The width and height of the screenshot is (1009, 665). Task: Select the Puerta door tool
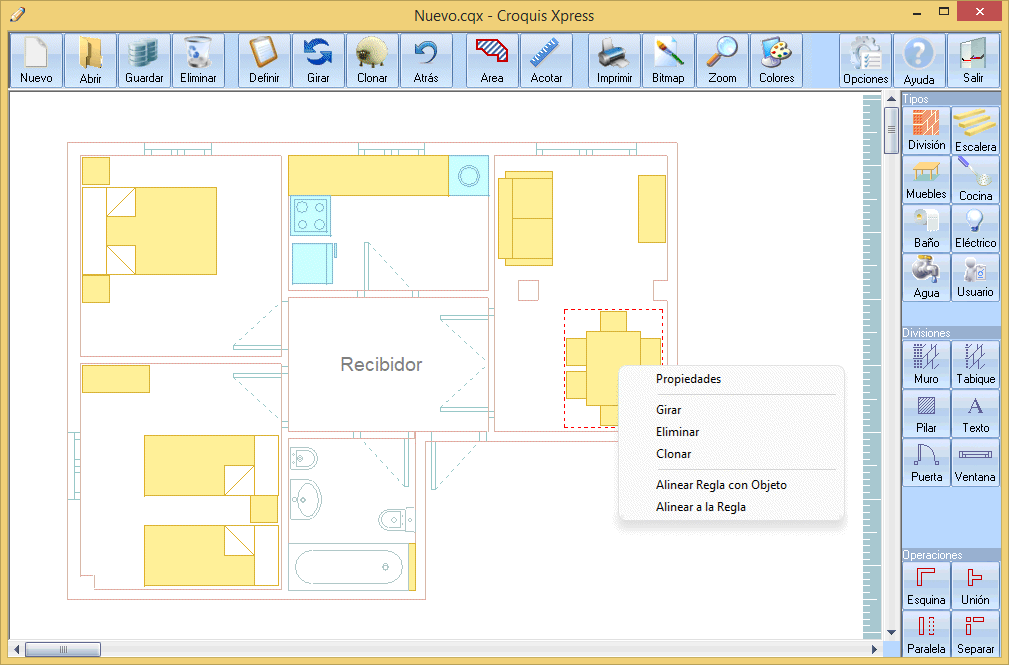(x=926, y=462)
